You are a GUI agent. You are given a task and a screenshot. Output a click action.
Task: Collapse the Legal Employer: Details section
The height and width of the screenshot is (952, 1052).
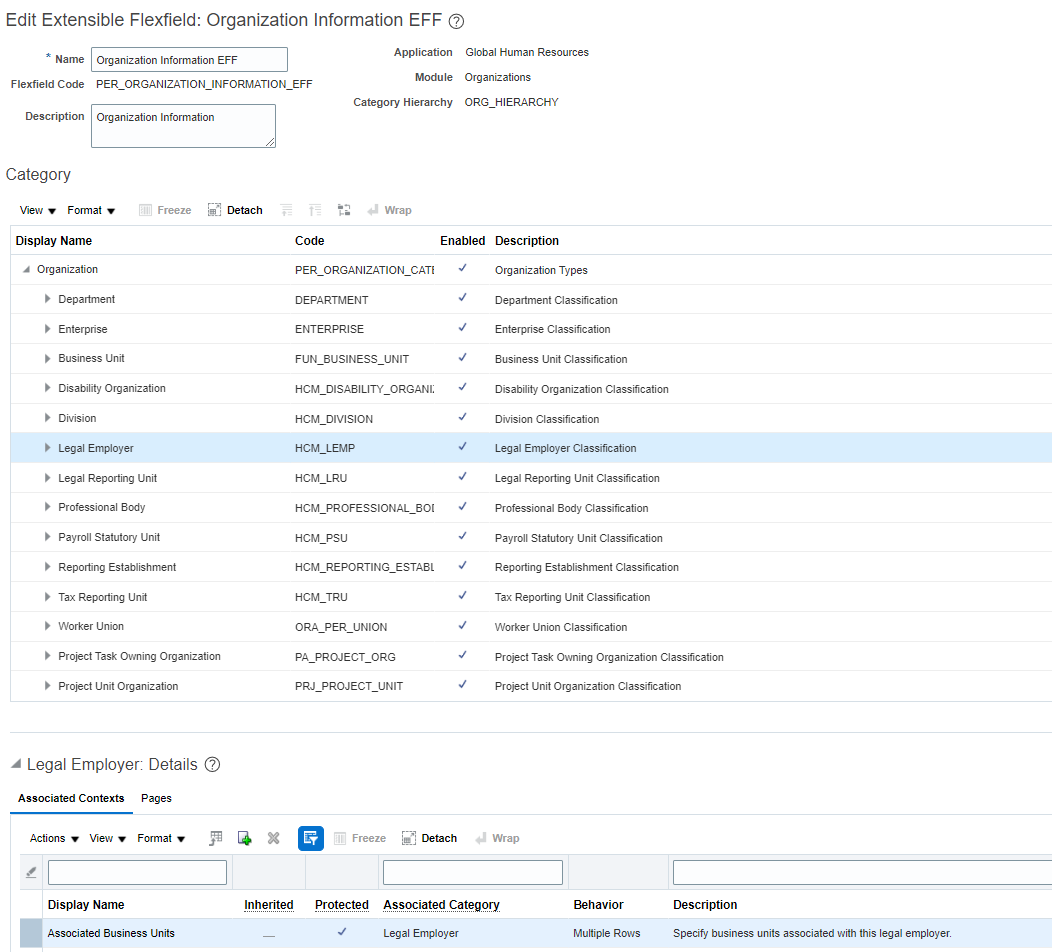click(x=13, y=764)
